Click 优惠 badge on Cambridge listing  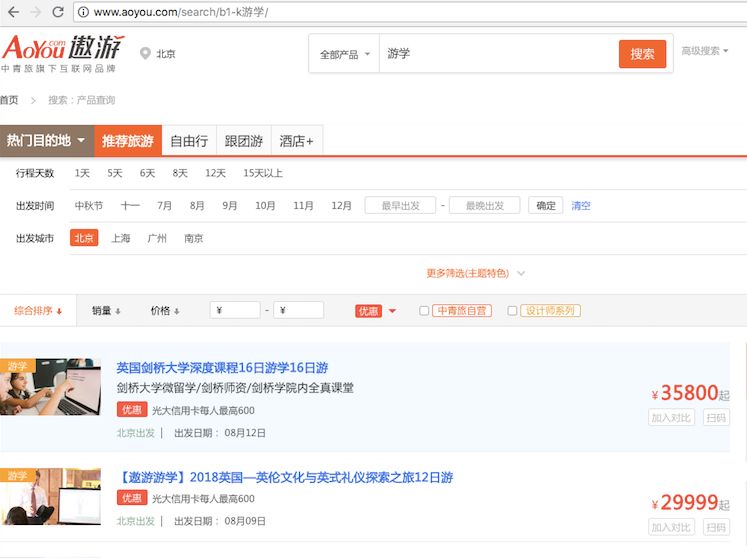[x=132, y=410]
